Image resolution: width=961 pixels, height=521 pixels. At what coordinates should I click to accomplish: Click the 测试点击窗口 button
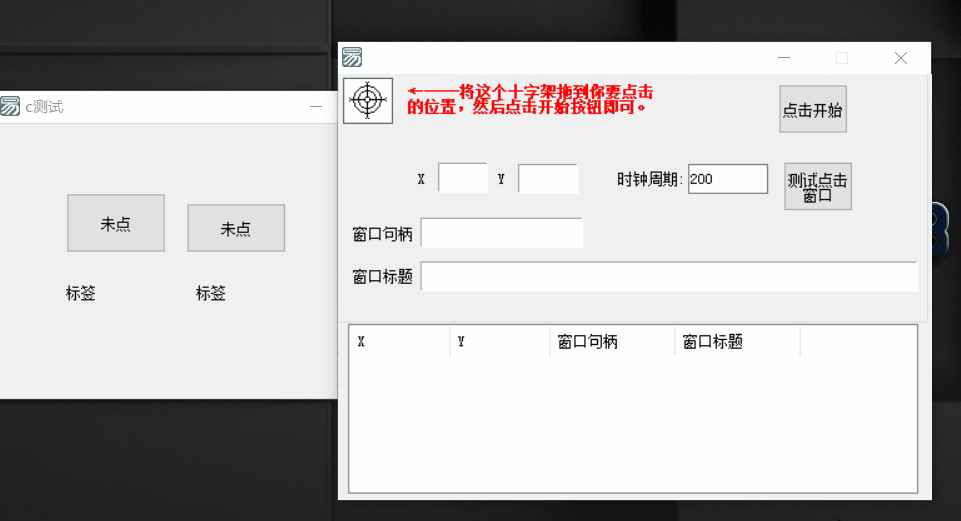pos(818,187)
